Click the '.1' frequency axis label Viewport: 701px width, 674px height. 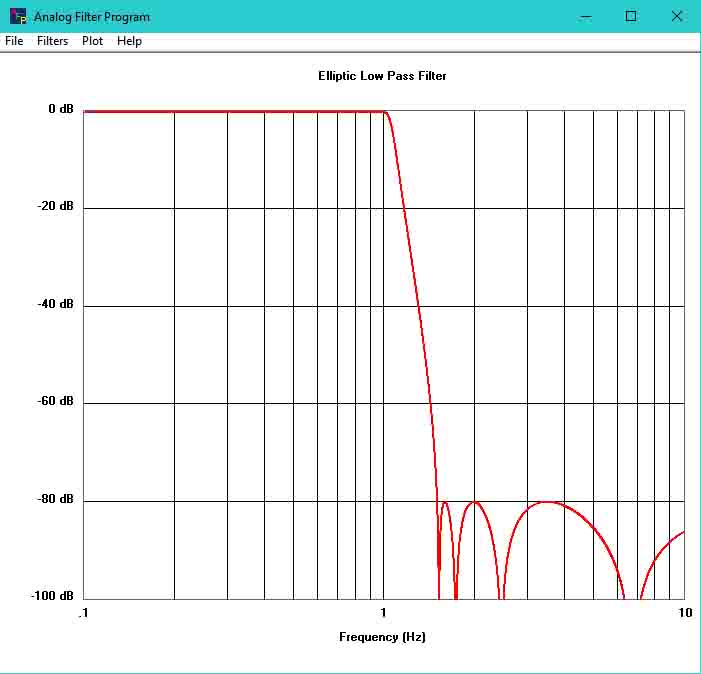tap(83, 613)
